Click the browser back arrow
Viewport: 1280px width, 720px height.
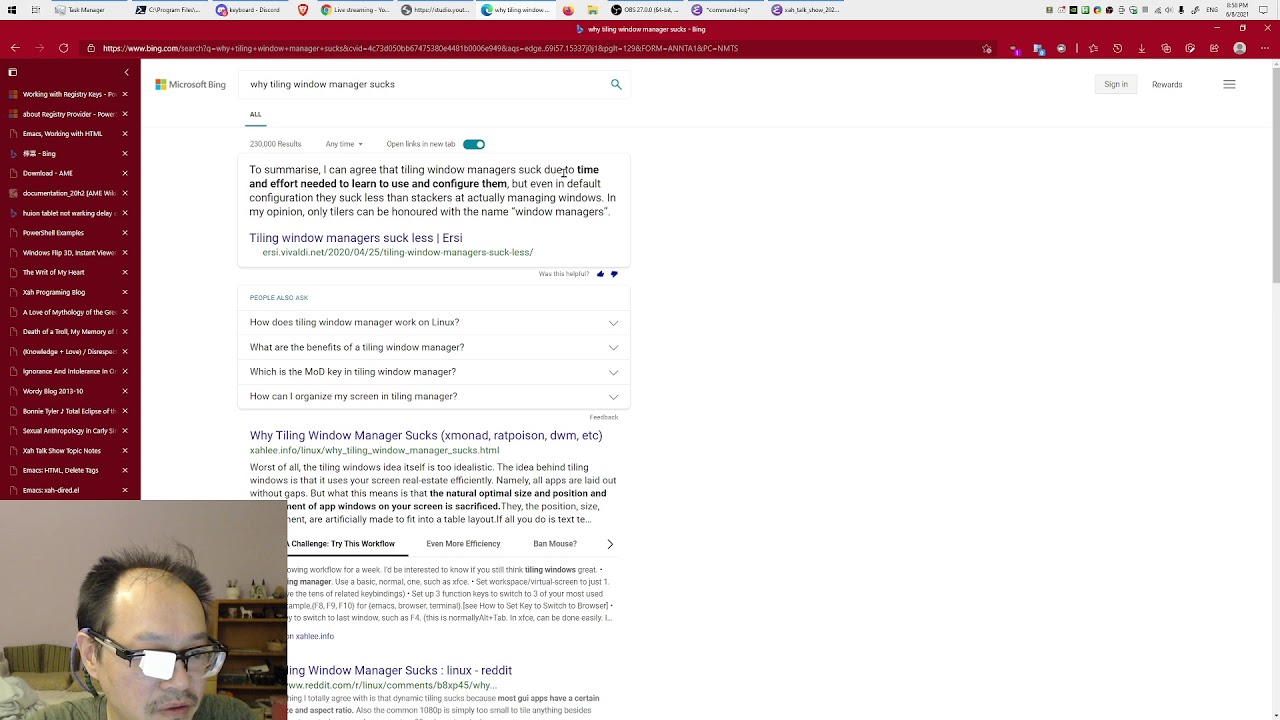pos(15,48)
